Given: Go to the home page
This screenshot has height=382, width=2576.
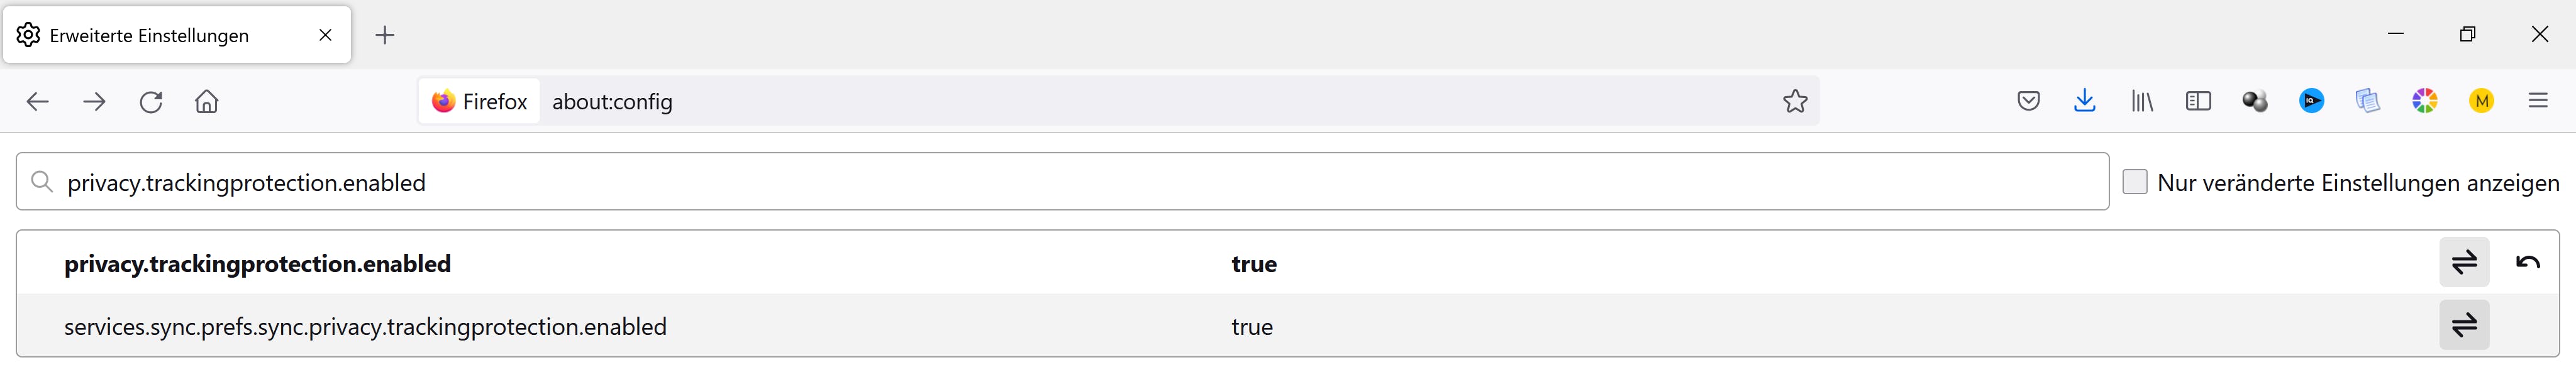Looking at the screenshot, I should tap(207, 101).
